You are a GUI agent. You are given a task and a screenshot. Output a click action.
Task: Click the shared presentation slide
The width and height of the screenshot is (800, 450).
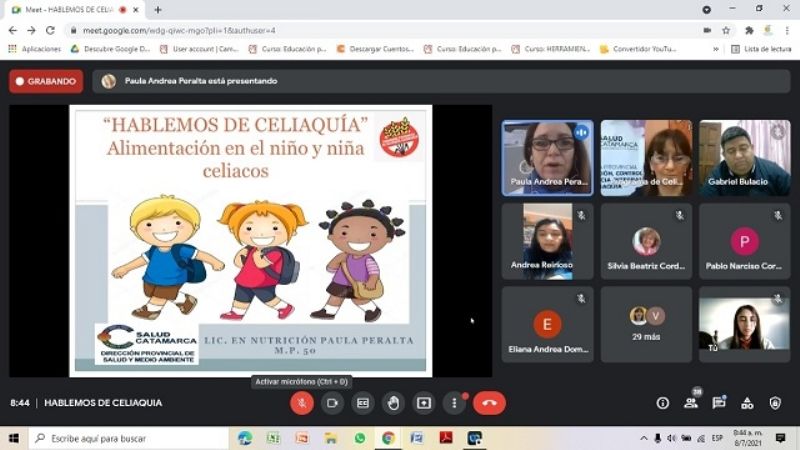coord(251,241)
